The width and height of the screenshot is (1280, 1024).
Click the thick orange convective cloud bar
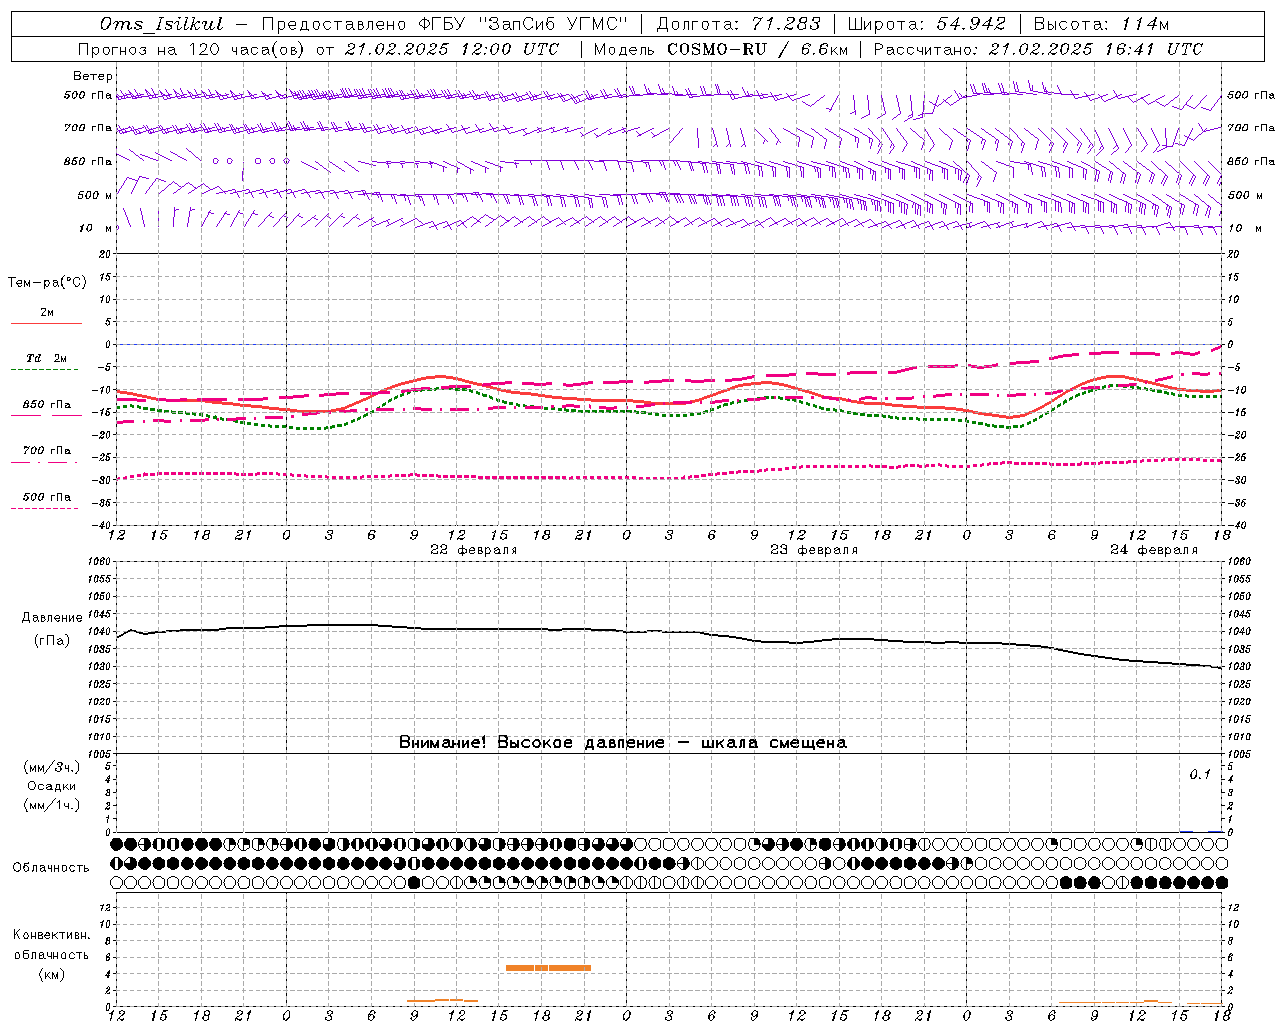(548, 968)
